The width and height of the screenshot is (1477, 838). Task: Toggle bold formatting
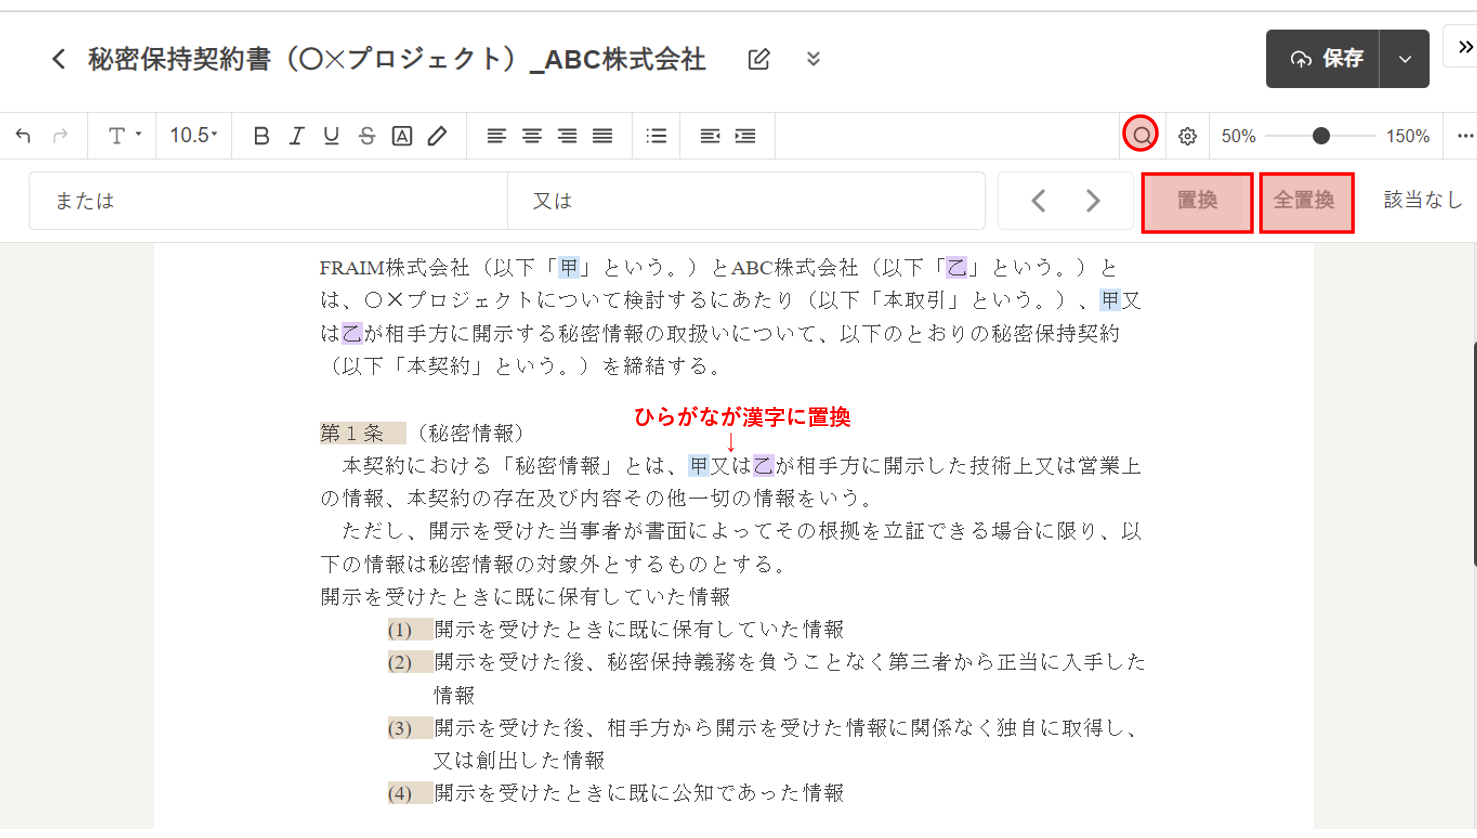coord(261,136)
